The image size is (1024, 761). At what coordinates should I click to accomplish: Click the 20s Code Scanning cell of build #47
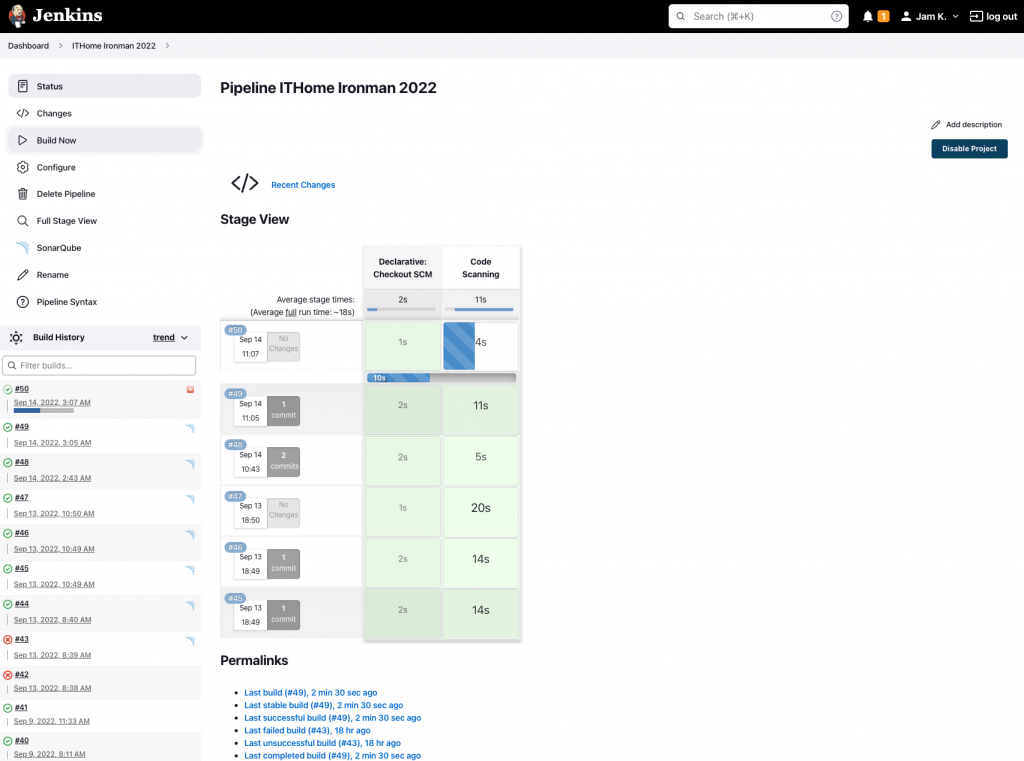click(x=481, y=512)
